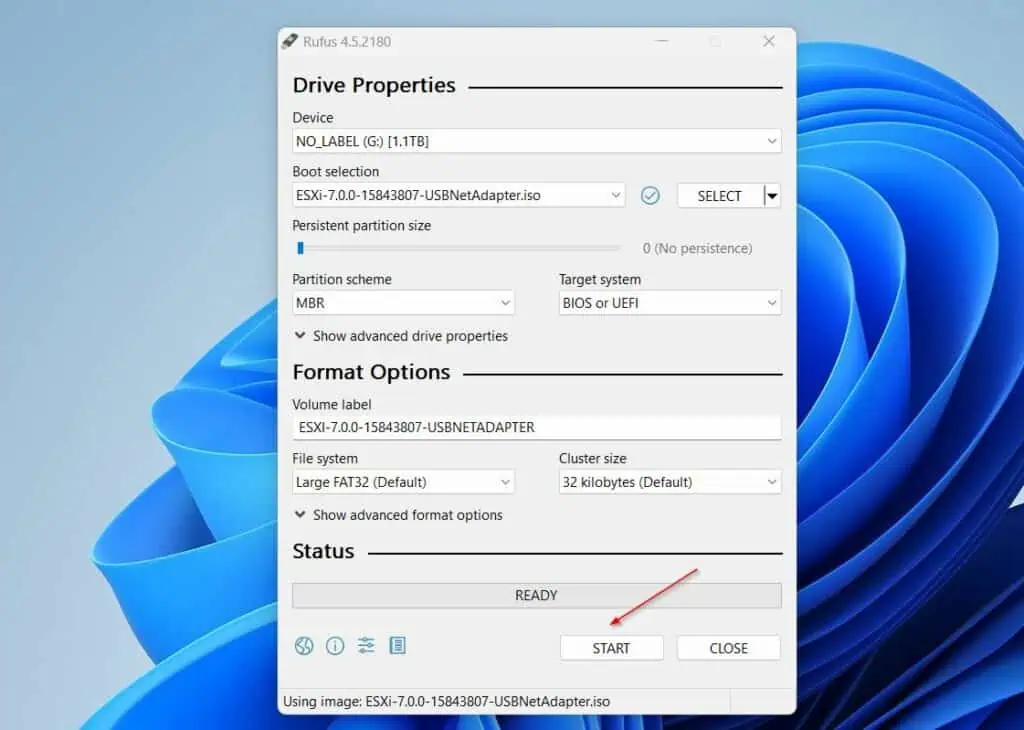Expand Show advanced drive properties
This screenshot has width=1024, height=730.
(401, 336)
